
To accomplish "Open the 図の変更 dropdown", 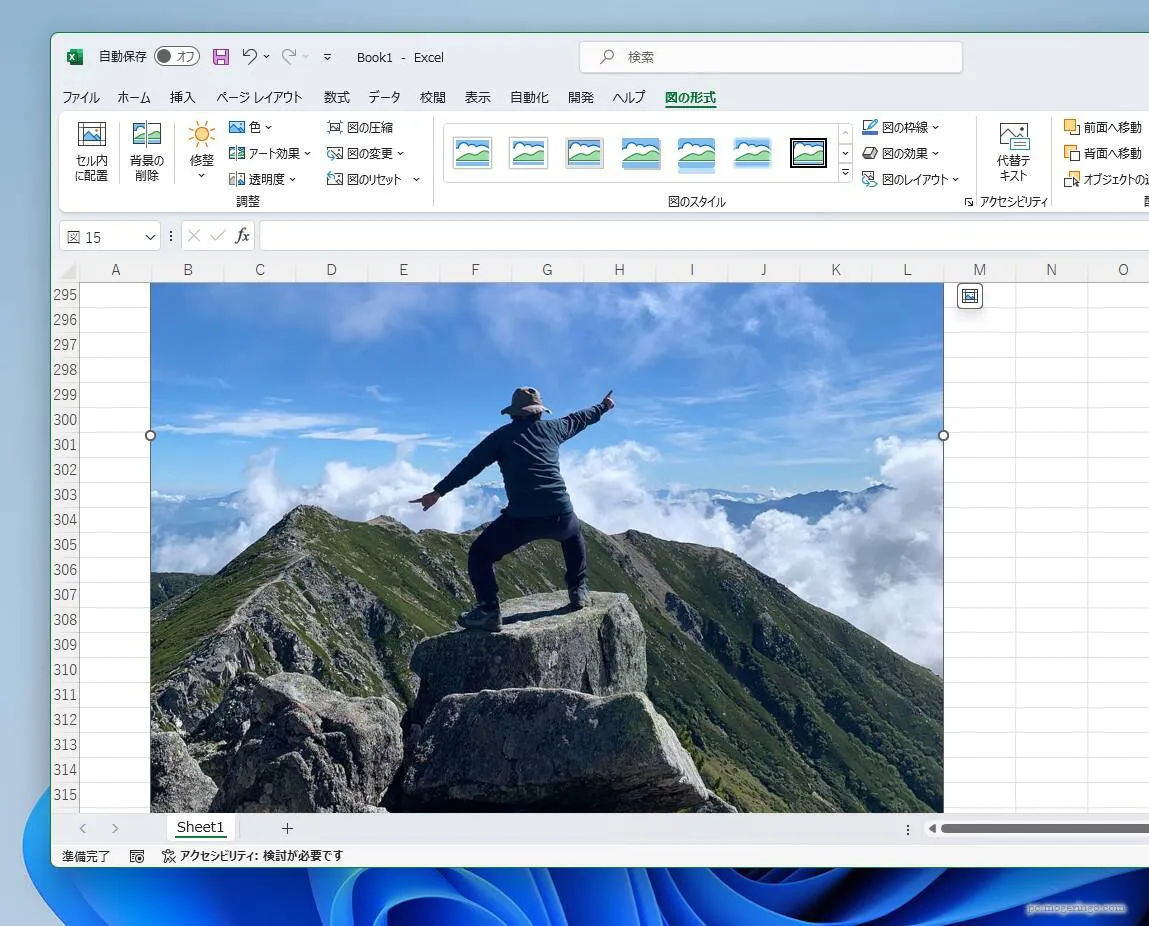I will [365, 153].
